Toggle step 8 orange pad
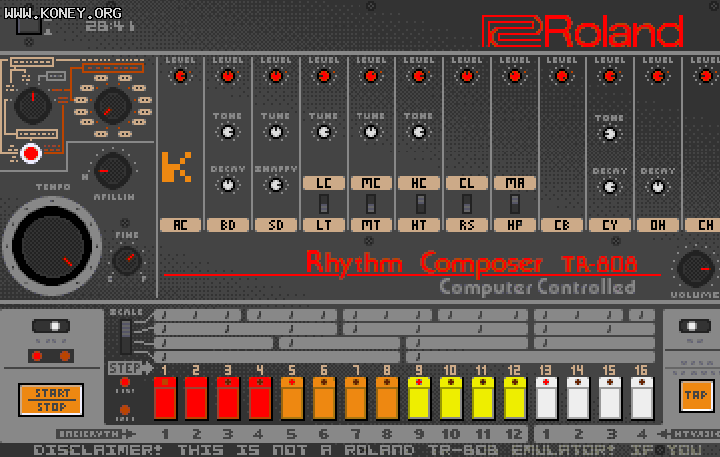720x457 pixels. (x=387, y=398)
